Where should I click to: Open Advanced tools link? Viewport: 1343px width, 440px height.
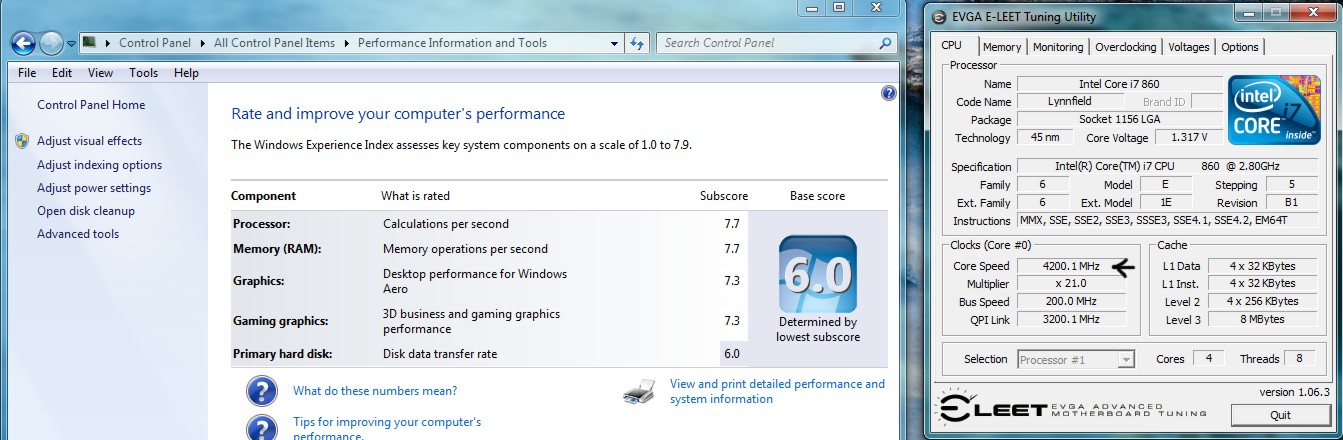[78, 234]
